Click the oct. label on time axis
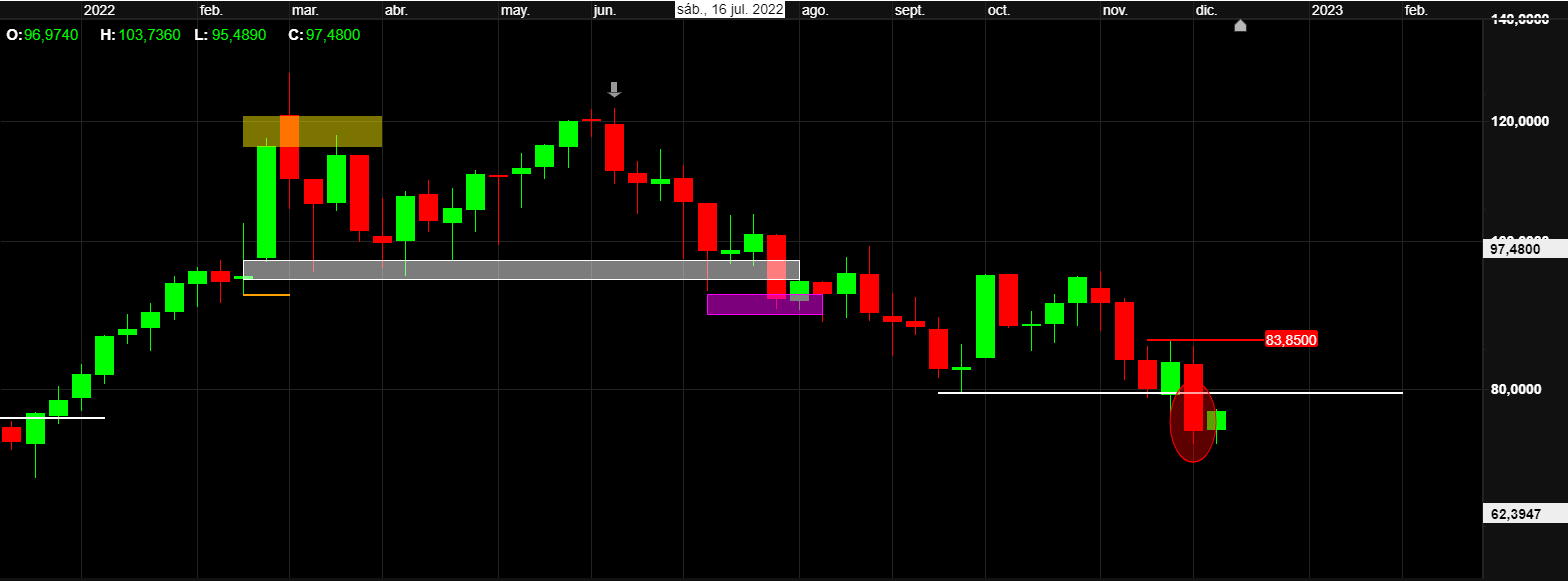 click(x=998, y=10)
